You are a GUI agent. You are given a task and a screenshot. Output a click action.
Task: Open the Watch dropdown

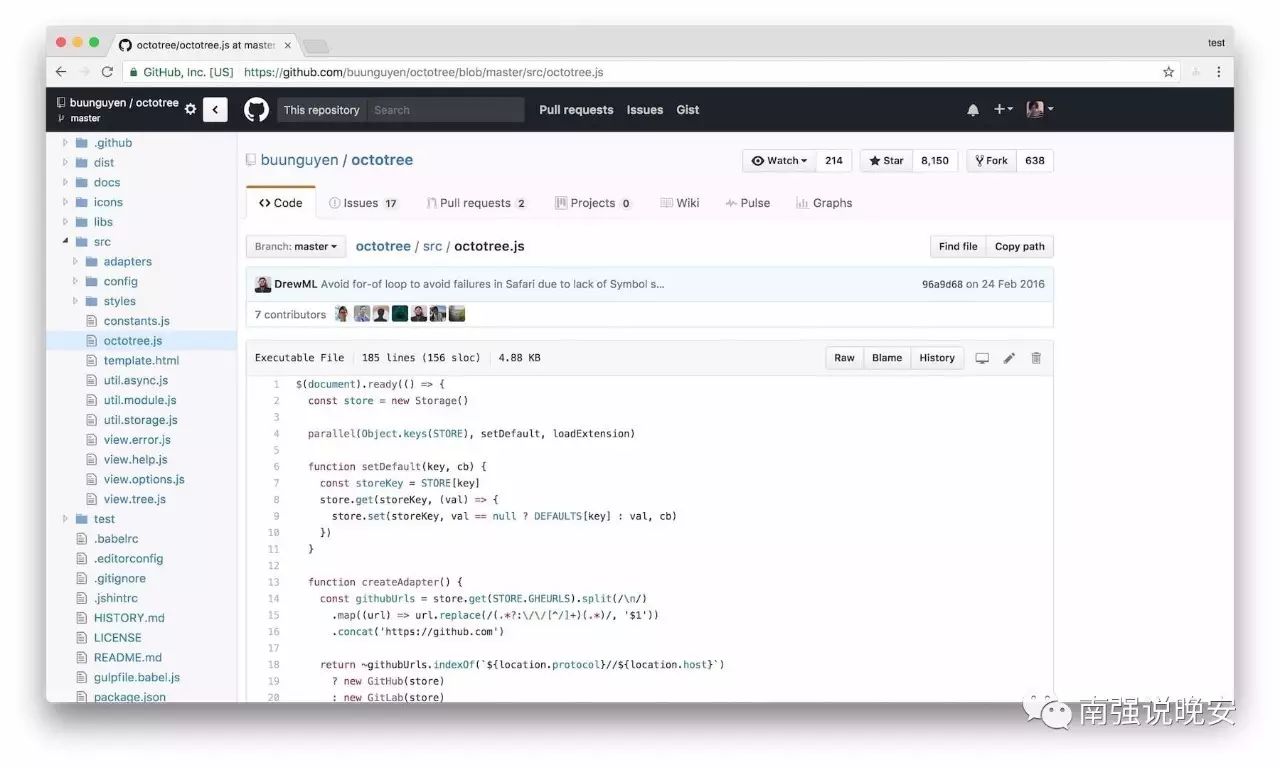point(779,160)
